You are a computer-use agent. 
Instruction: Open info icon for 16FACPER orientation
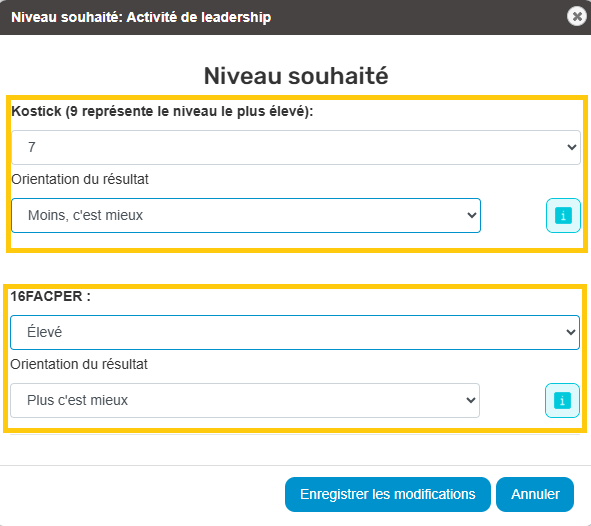(562, 401)
